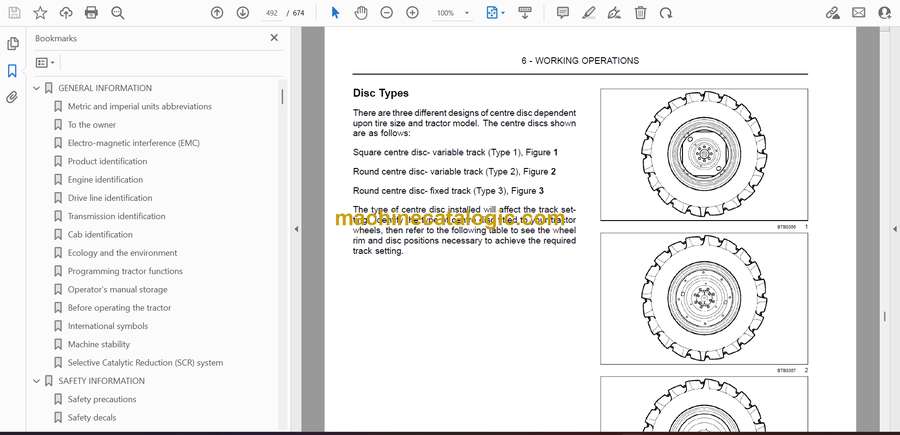Go to next page with down arrow
The height and width of the screenshot is (435, 900).
[x=243, y=13]
